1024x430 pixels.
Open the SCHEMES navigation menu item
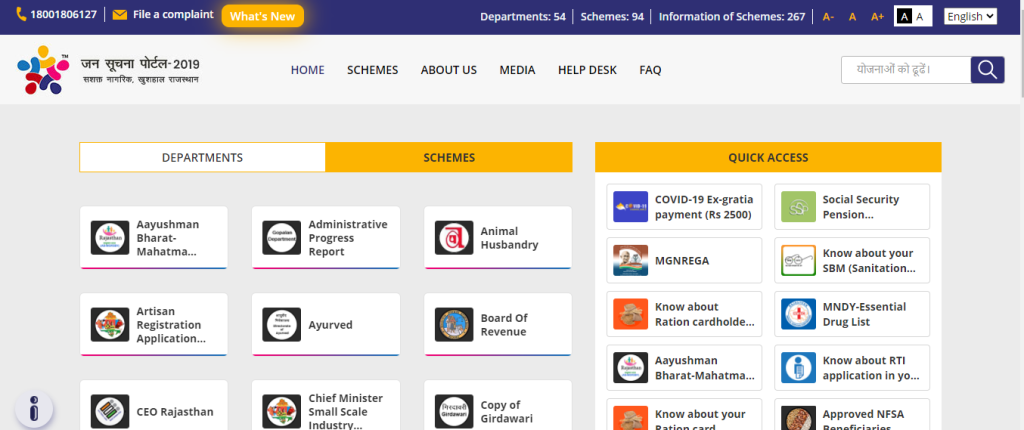(x=372, y=70)
